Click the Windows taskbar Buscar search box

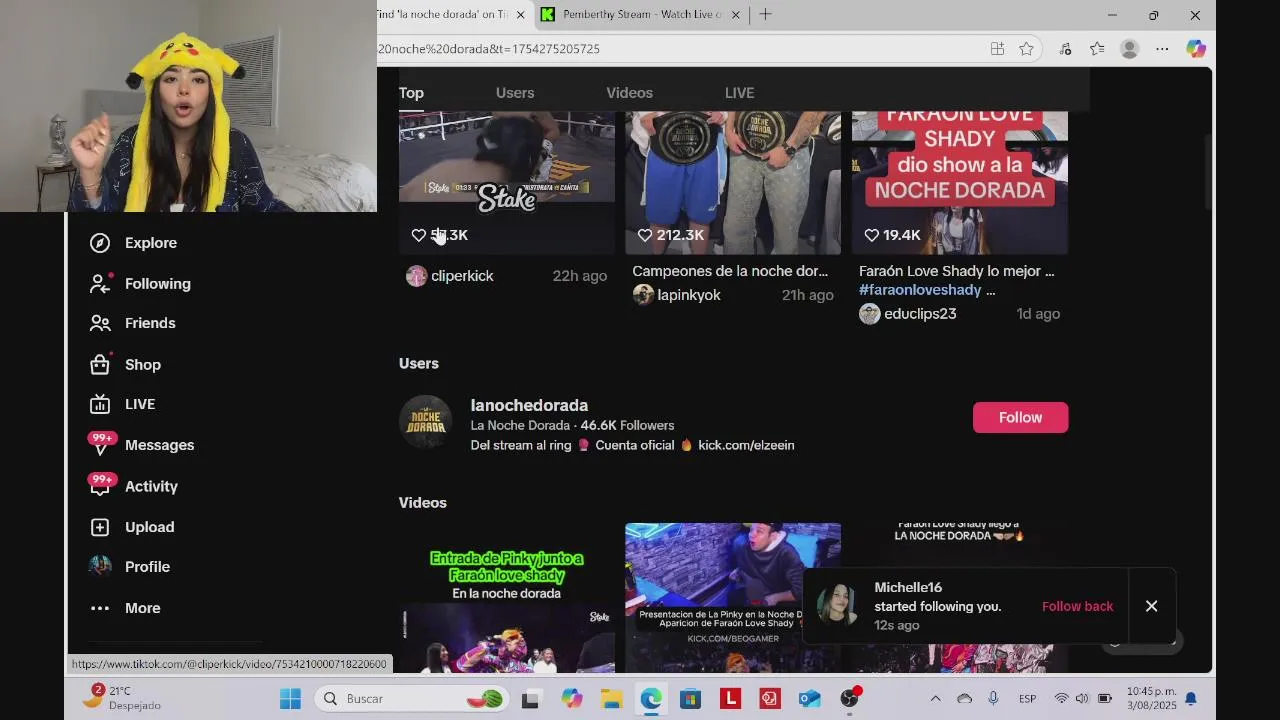(x=412, y=698)
